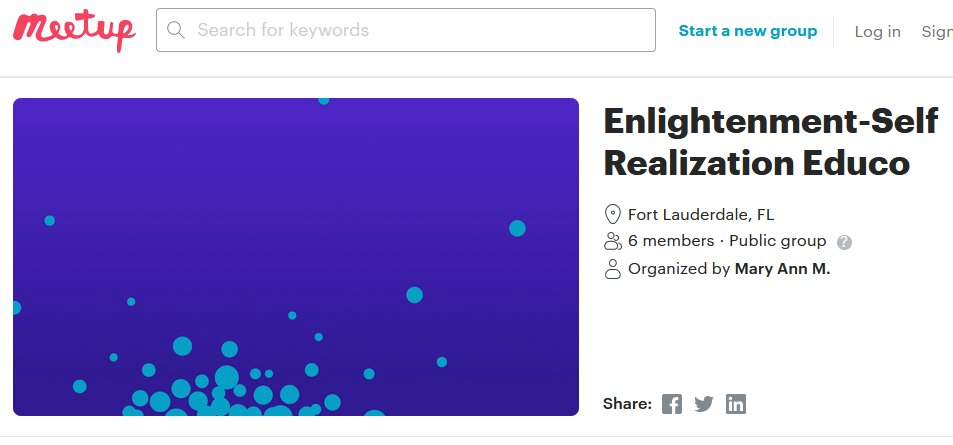This screenshot has width=953, height=445.
Task: Click the search magnifier icon
Action: coord(177,30)
